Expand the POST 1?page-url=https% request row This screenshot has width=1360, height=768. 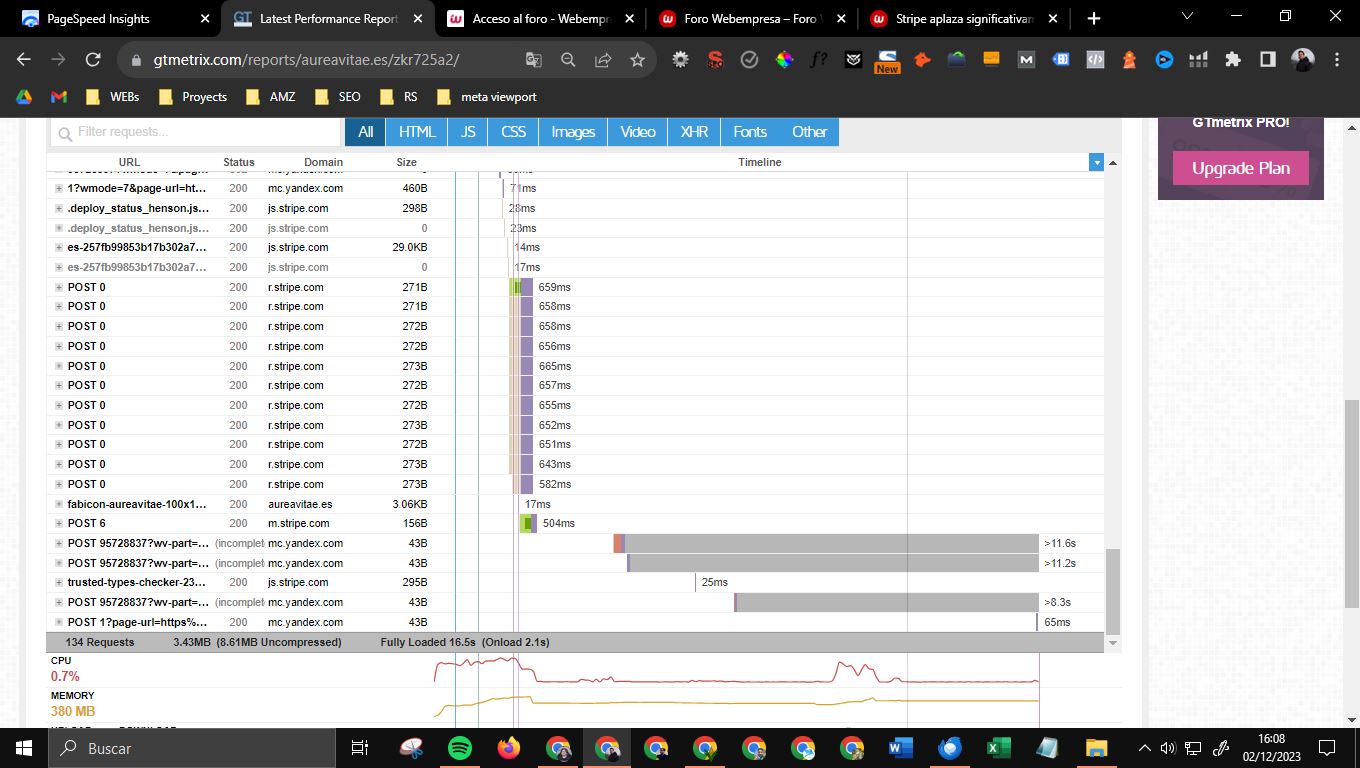click(59, 622)
